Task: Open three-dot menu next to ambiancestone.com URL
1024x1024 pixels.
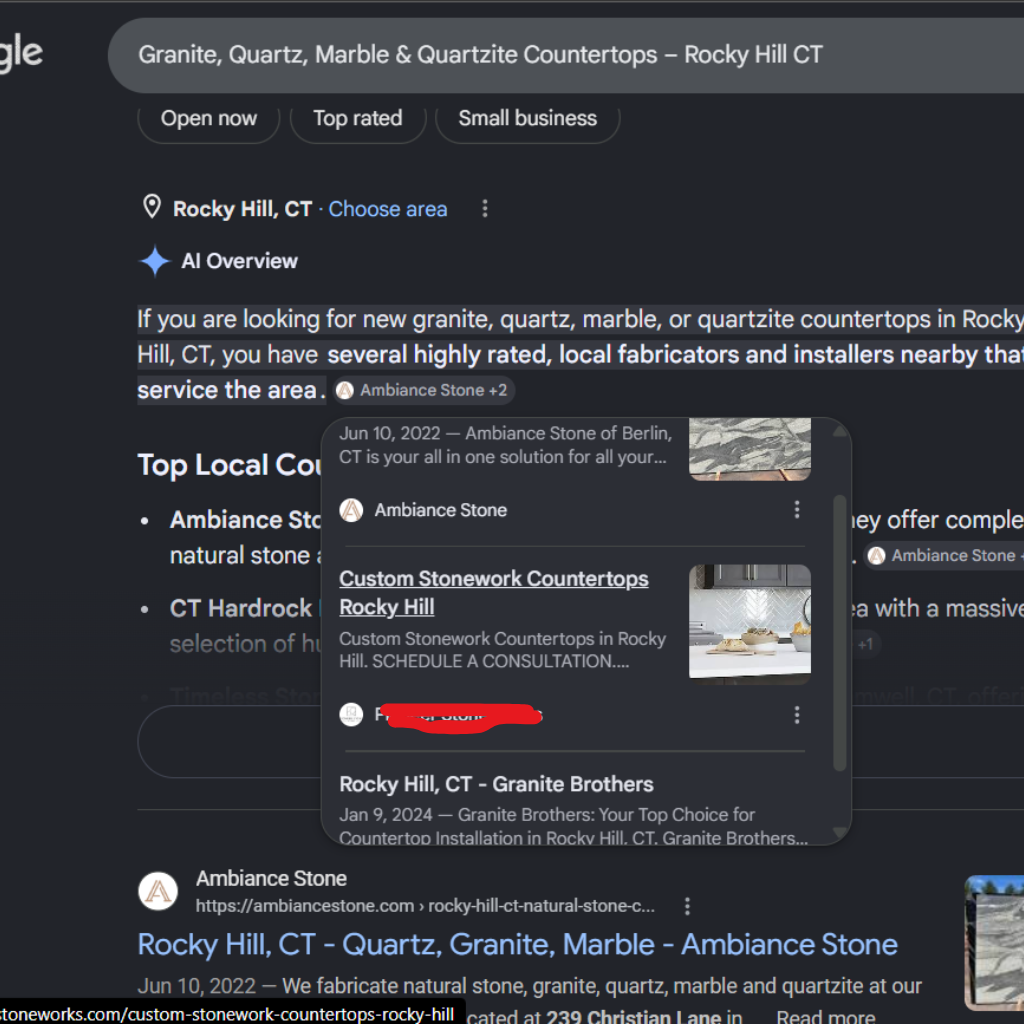Action: pyautogui.click(x=687, y=906)
